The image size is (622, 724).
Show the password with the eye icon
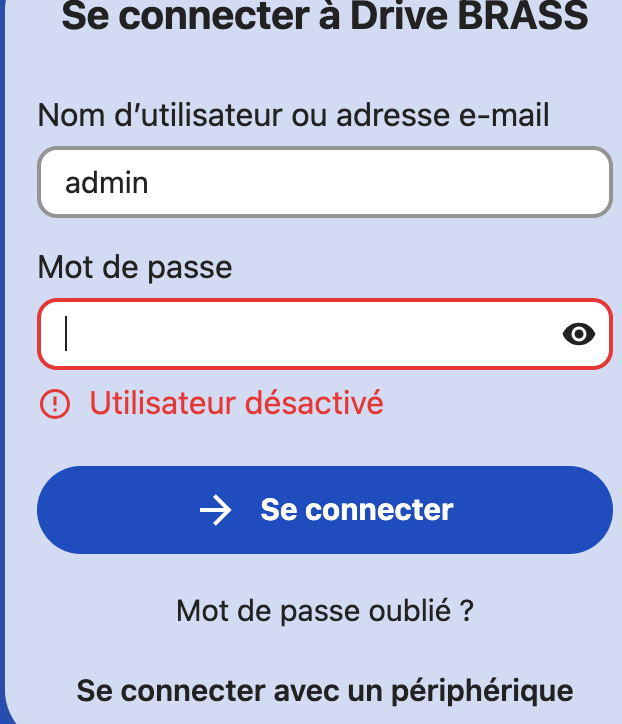(579, 334)
